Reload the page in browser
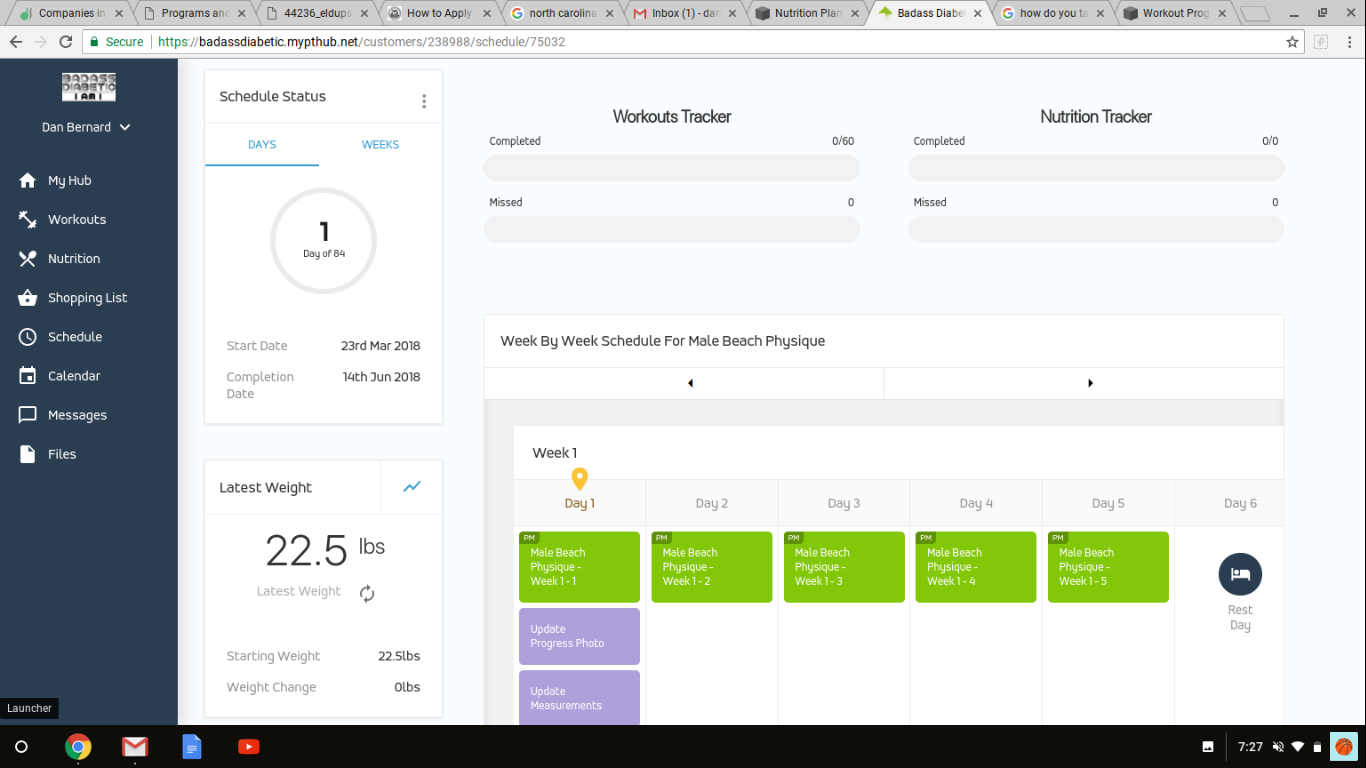 click(65, 42)
